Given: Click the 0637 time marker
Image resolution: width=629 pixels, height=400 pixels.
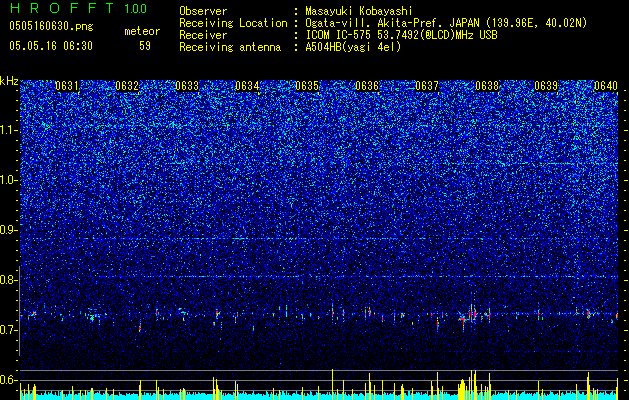Looking at the screenshot, I should [x=427, y=86].
